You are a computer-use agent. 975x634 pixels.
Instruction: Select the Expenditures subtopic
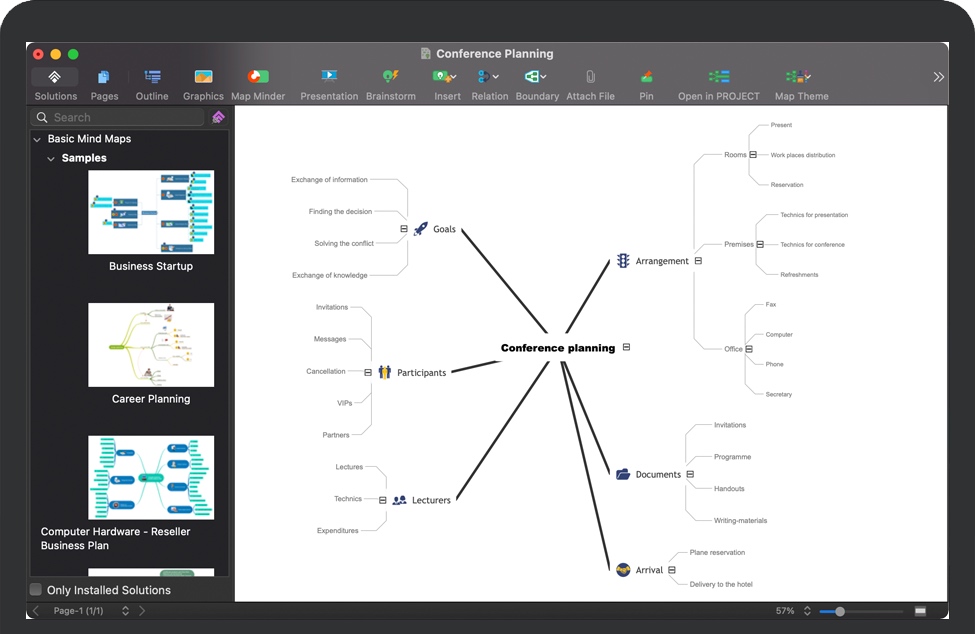pyautogui.click(x=338, y=531)
